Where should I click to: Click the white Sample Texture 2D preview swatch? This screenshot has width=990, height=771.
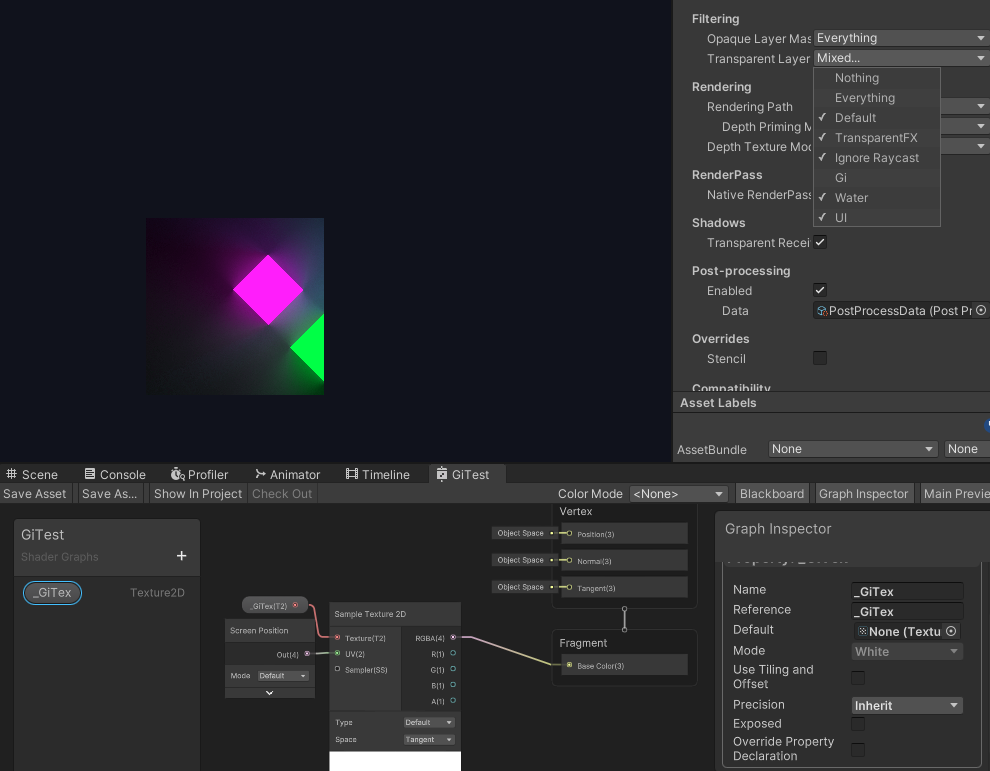click(395, 761)
